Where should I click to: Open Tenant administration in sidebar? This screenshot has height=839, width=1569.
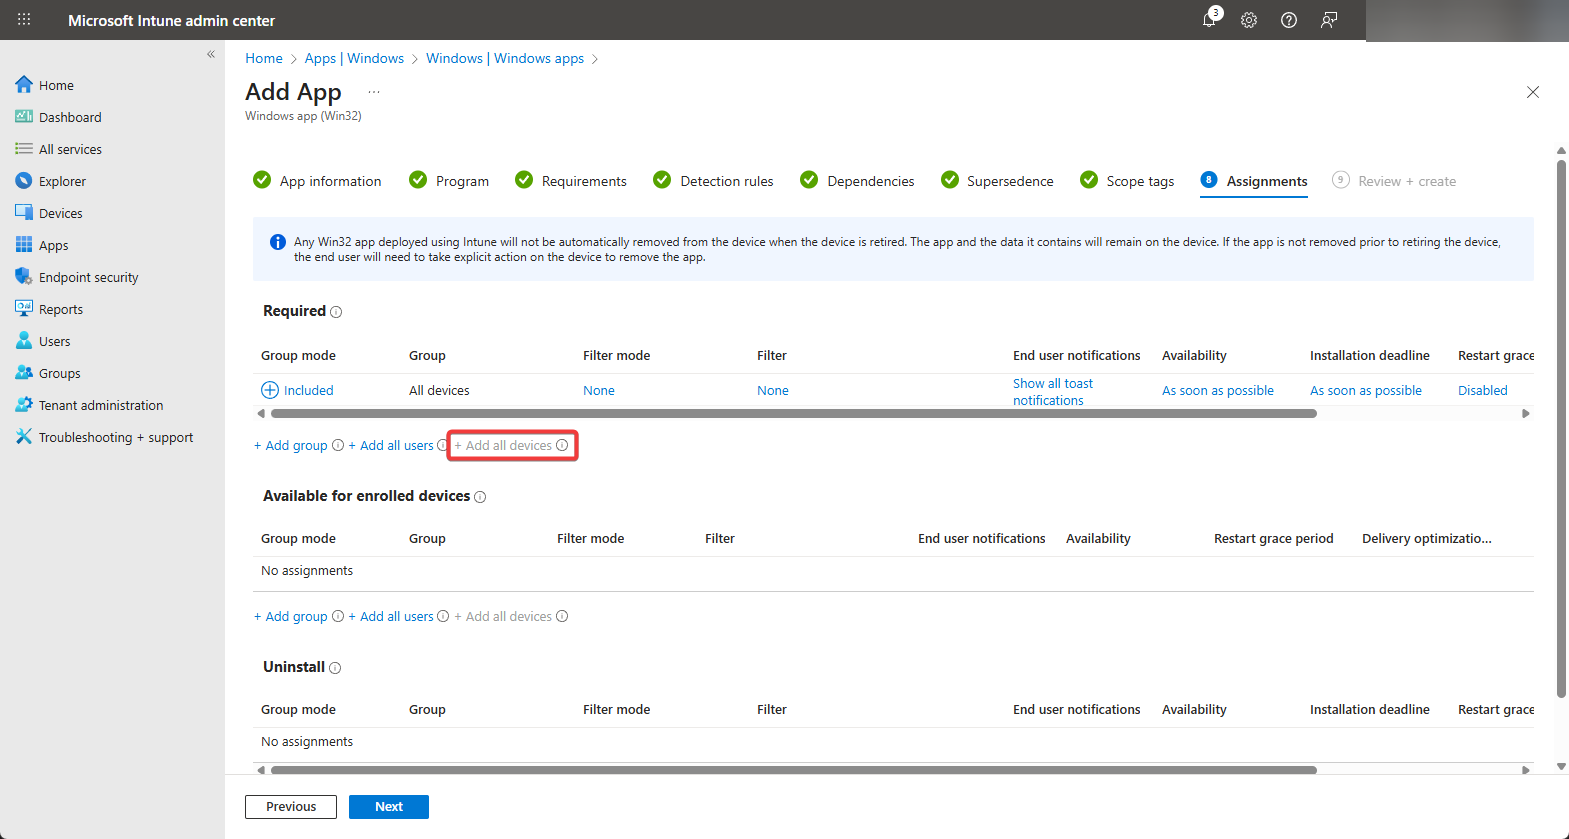pyautogui.click(x=101, y=405)
